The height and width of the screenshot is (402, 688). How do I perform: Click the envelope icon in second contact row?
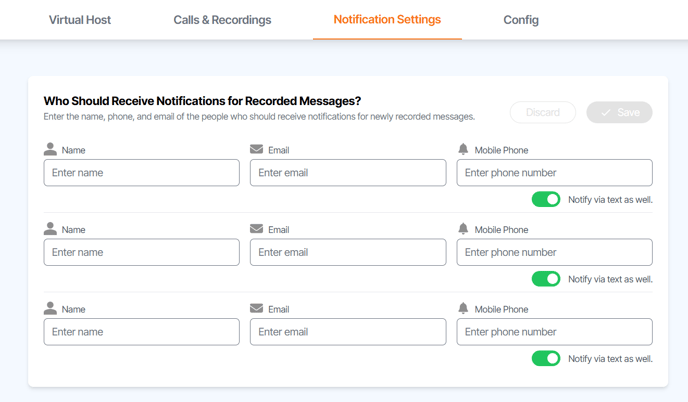pos(256,229)
